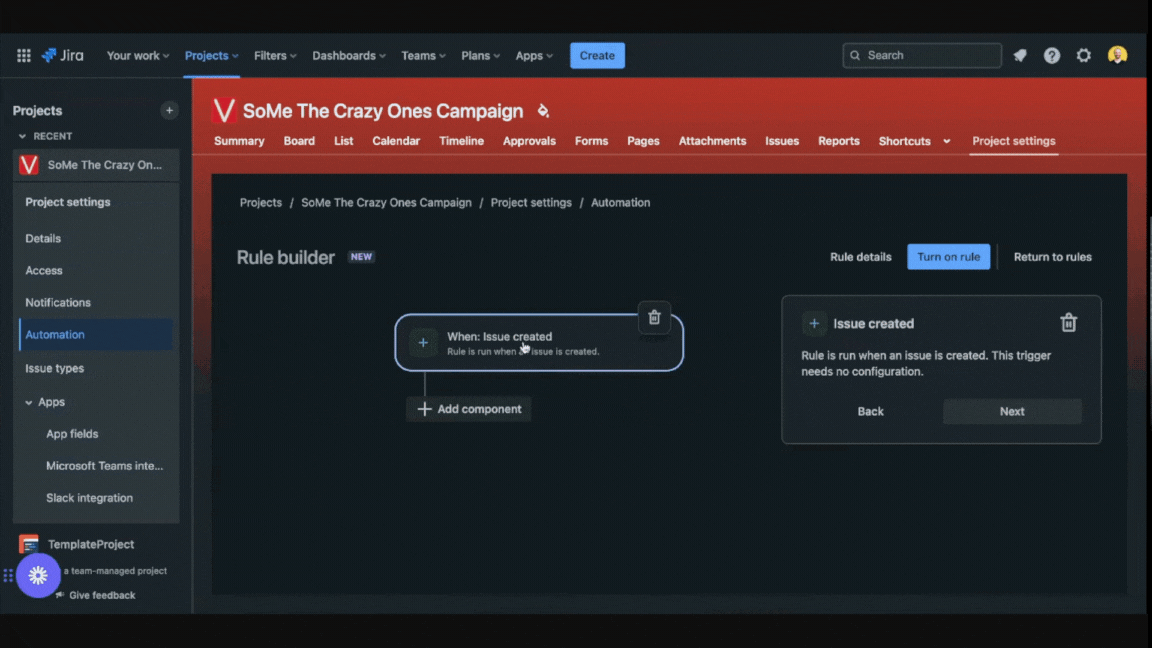Click the Search input field

coord(922,55)
